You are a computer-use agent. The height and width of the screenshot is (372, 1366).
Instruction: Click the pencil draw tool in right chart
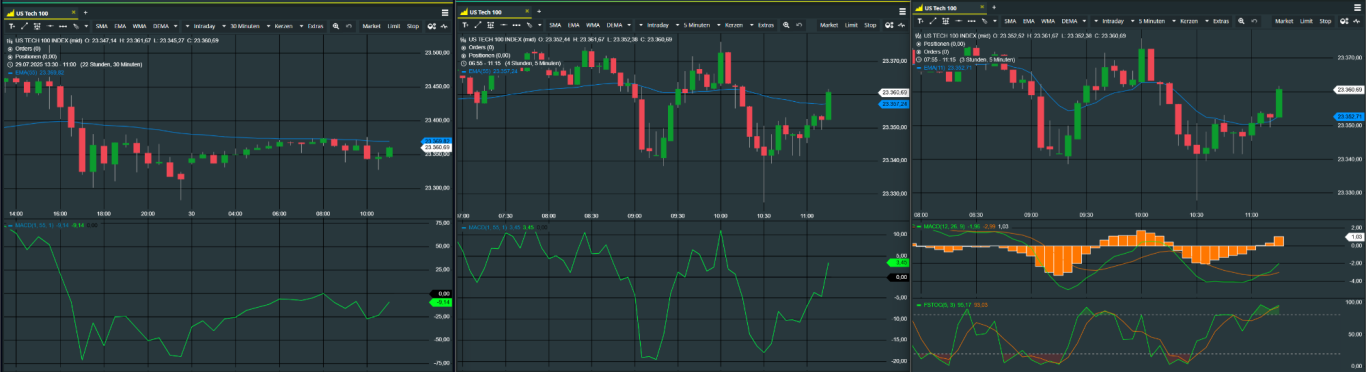(984, 21)
